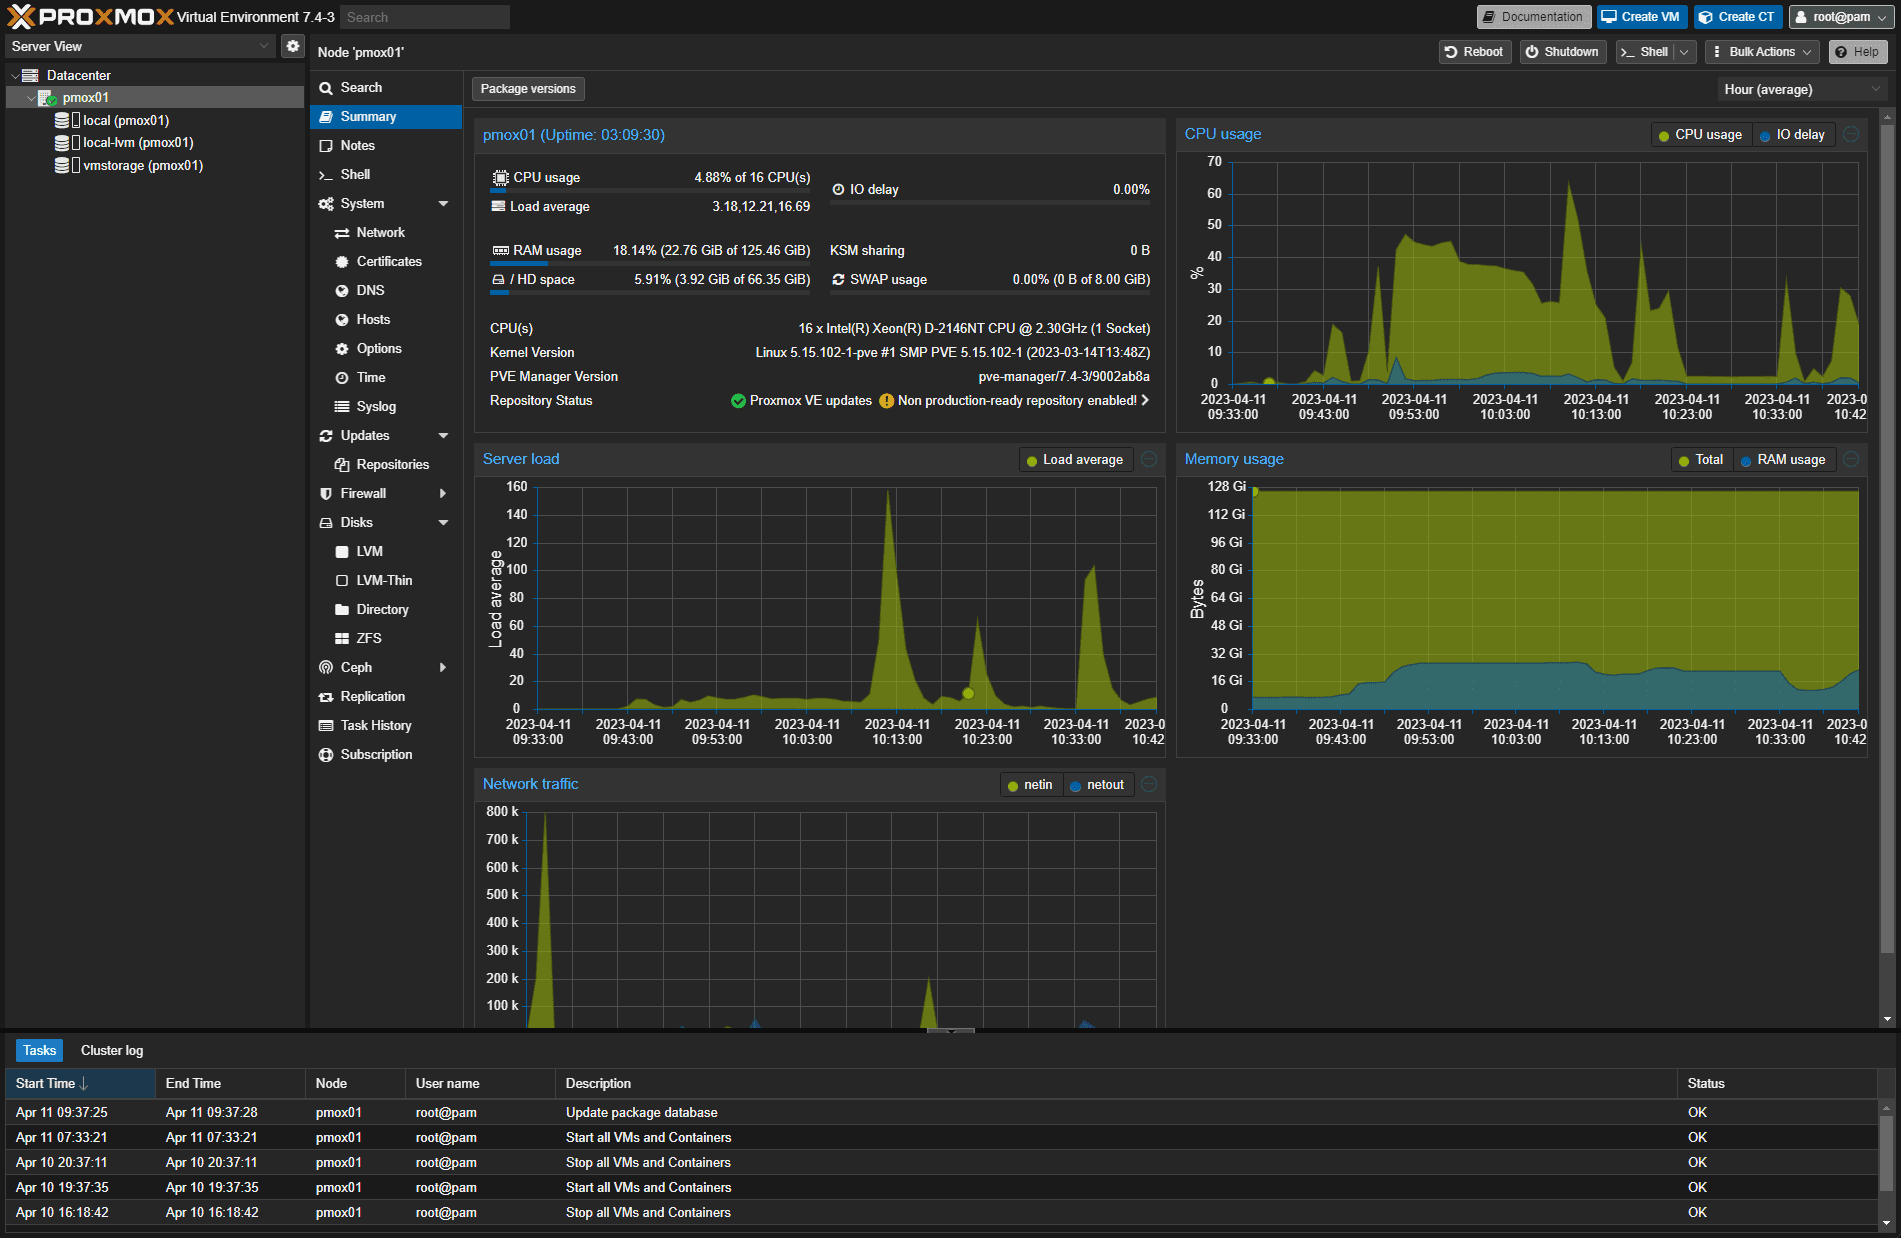Click the Proxmox logo in header
The image size is (1901, 1238).
pyautogui.click(x=90, y=17)
